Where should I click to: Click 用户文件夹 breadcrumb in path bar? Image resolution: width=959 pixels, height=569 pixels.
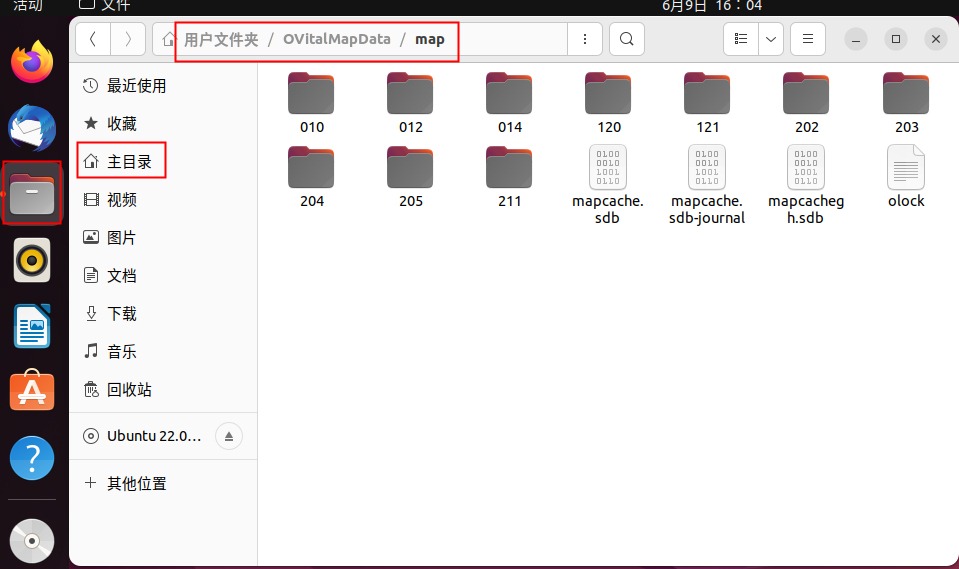coord(220,40)
